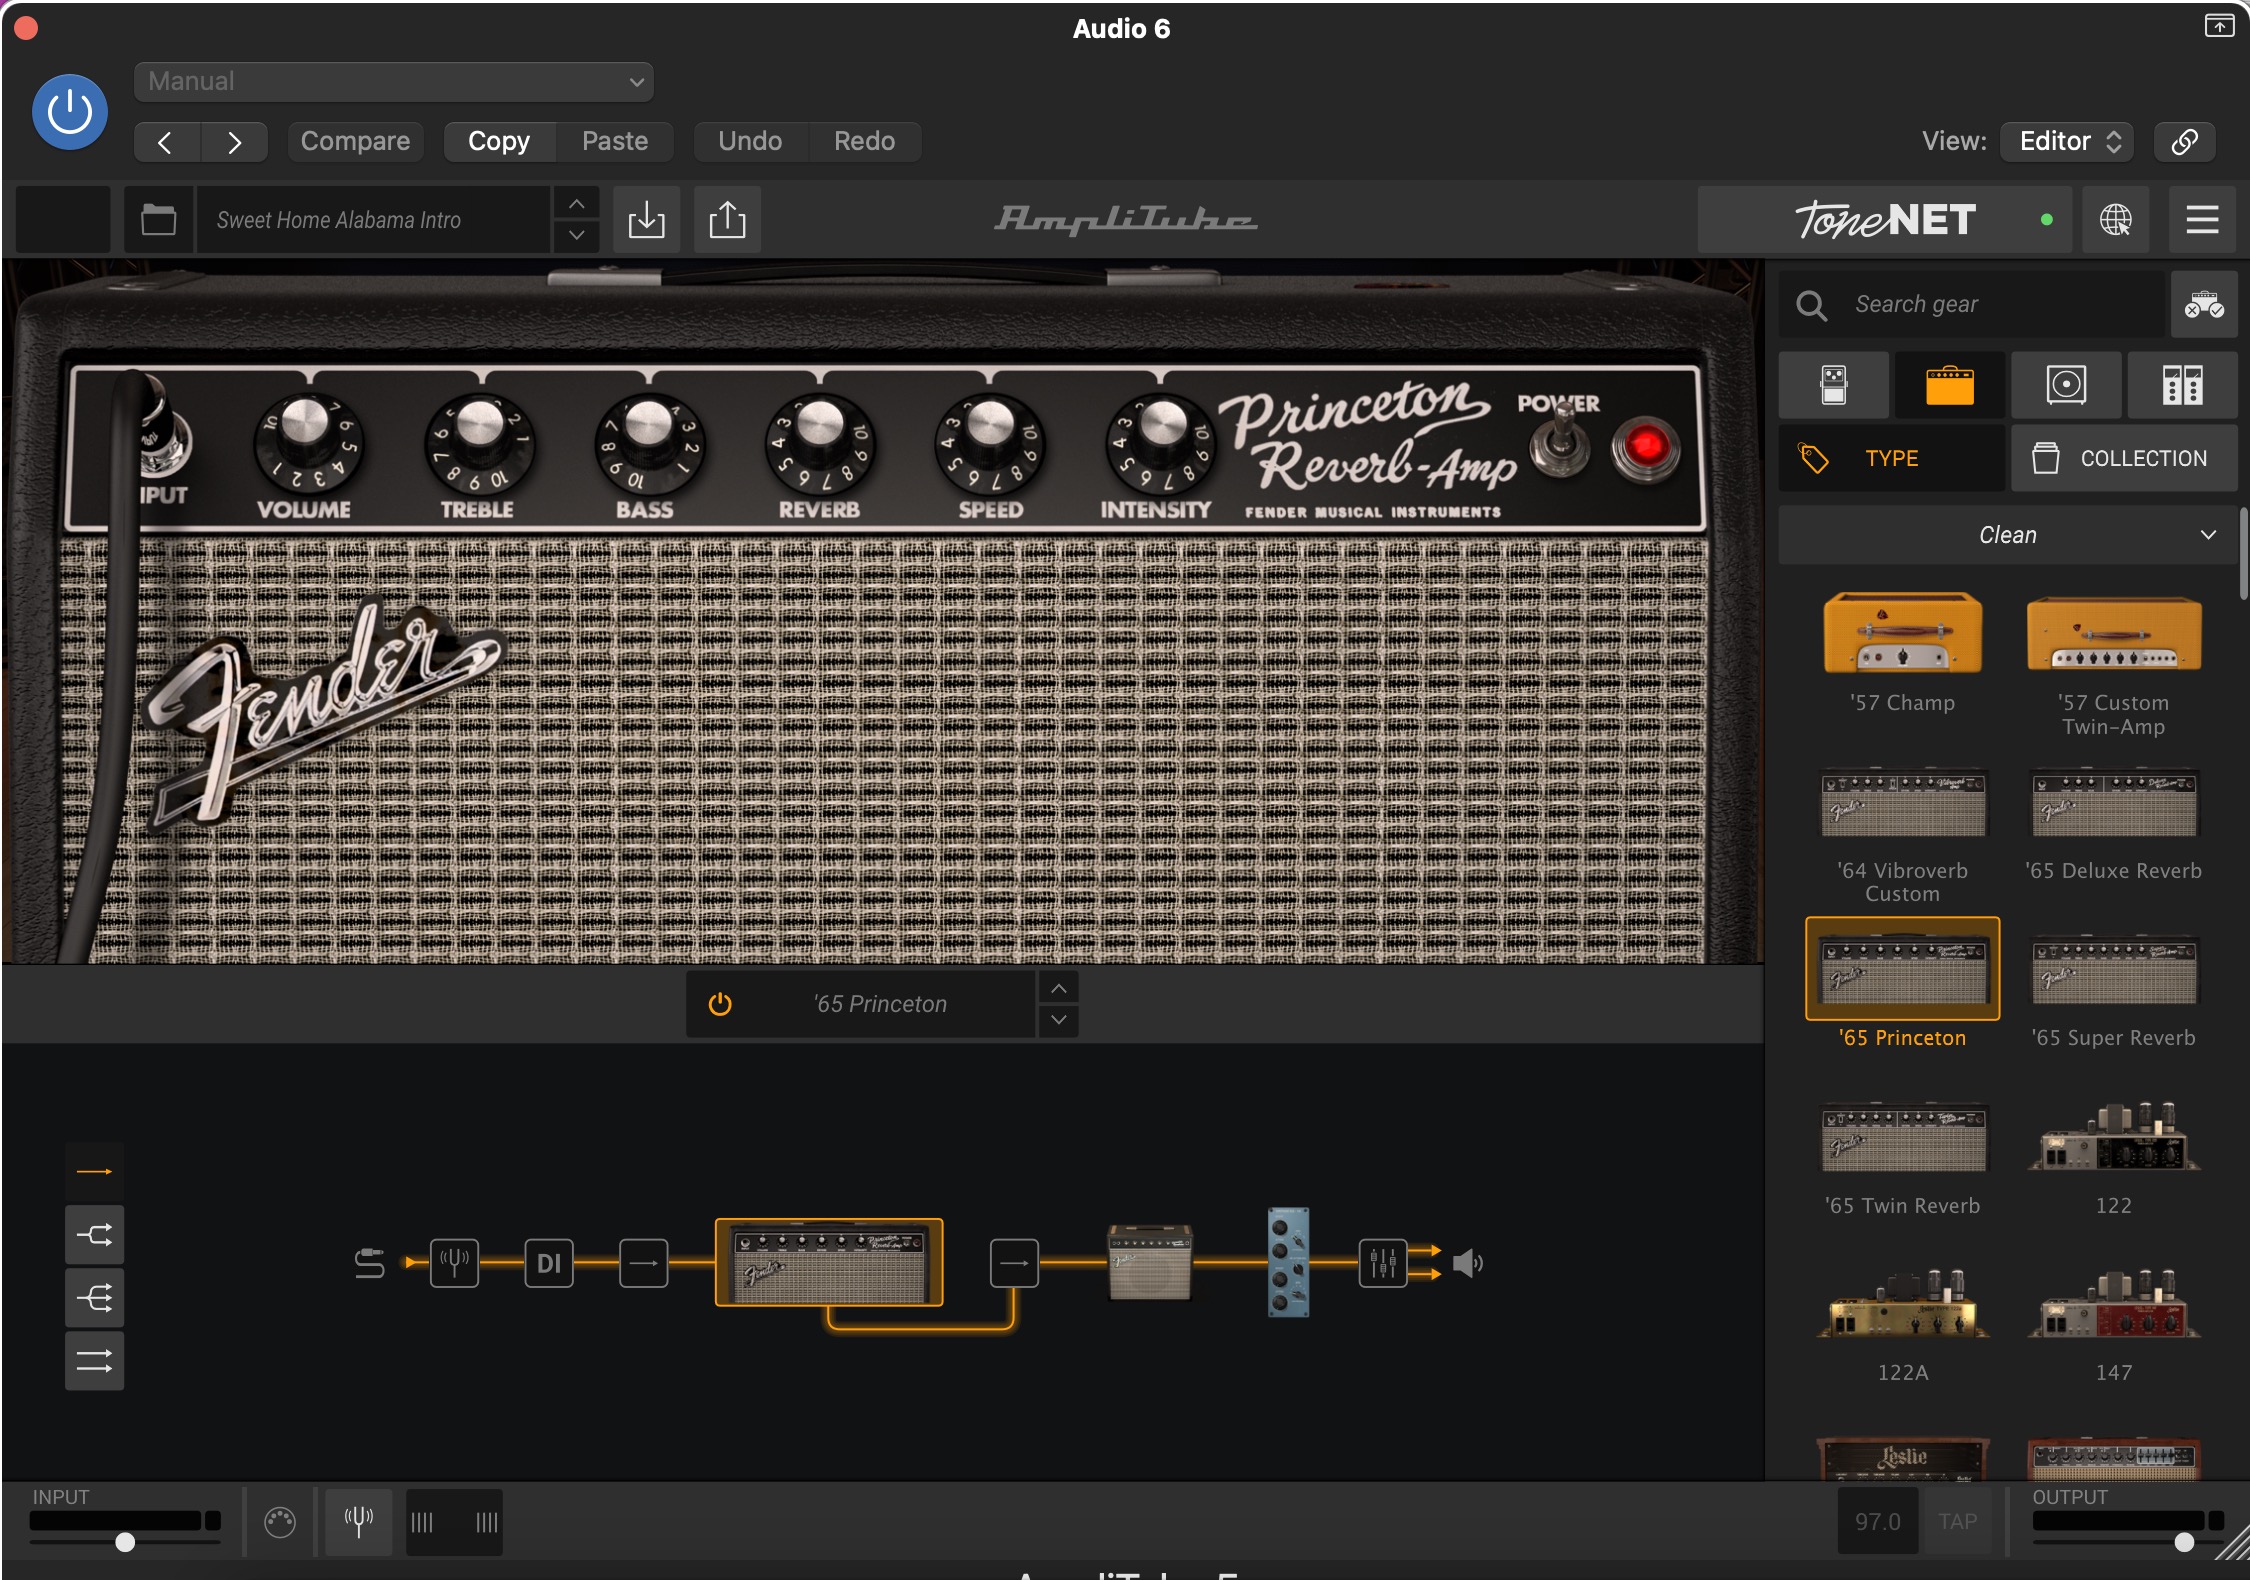Select previous amp model with up chevron
Screen dimensions: 2250x1580
point(1058,988)
